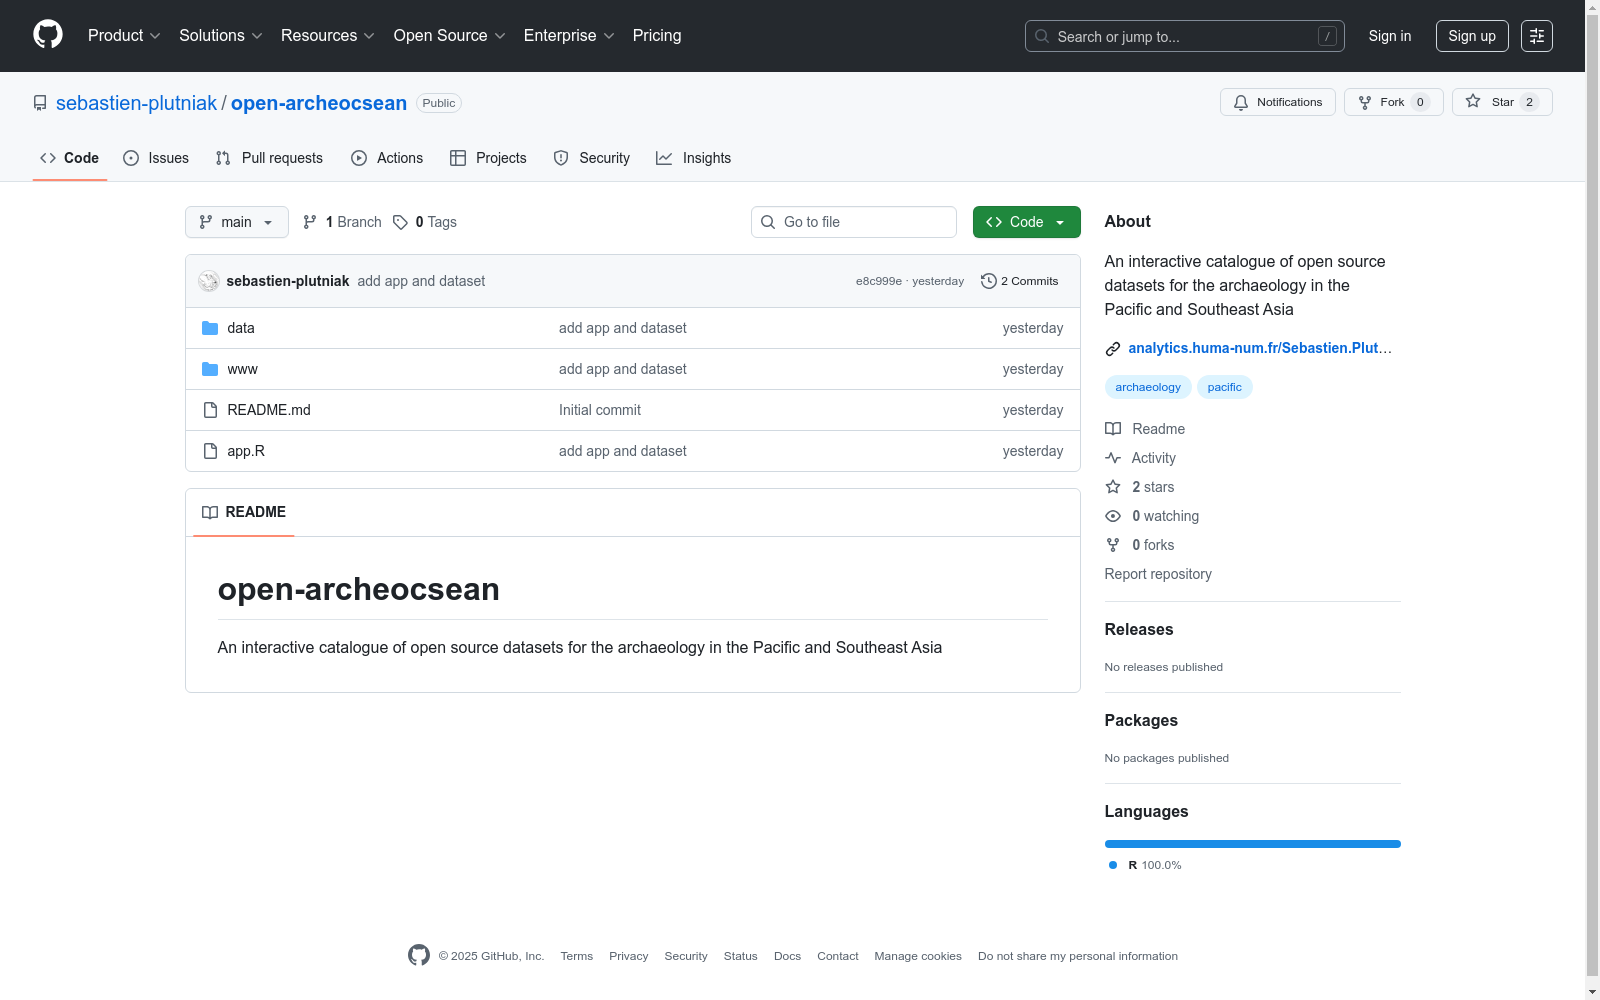Click the Sign in link

pyautogui.click(x=1390, y=36)
